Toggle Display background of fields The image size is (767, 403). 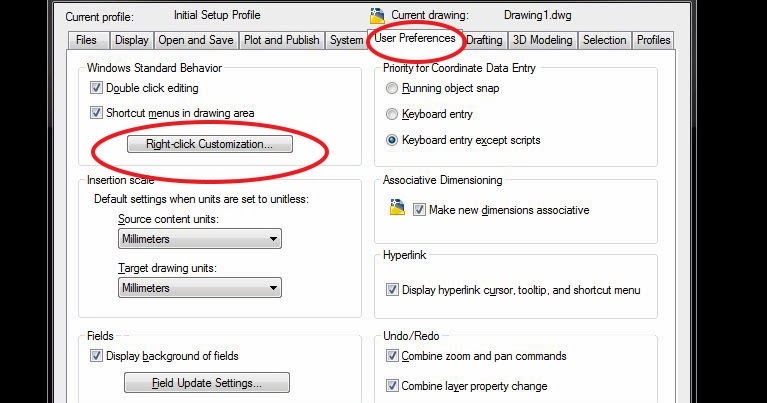click(x=96, y=356)
